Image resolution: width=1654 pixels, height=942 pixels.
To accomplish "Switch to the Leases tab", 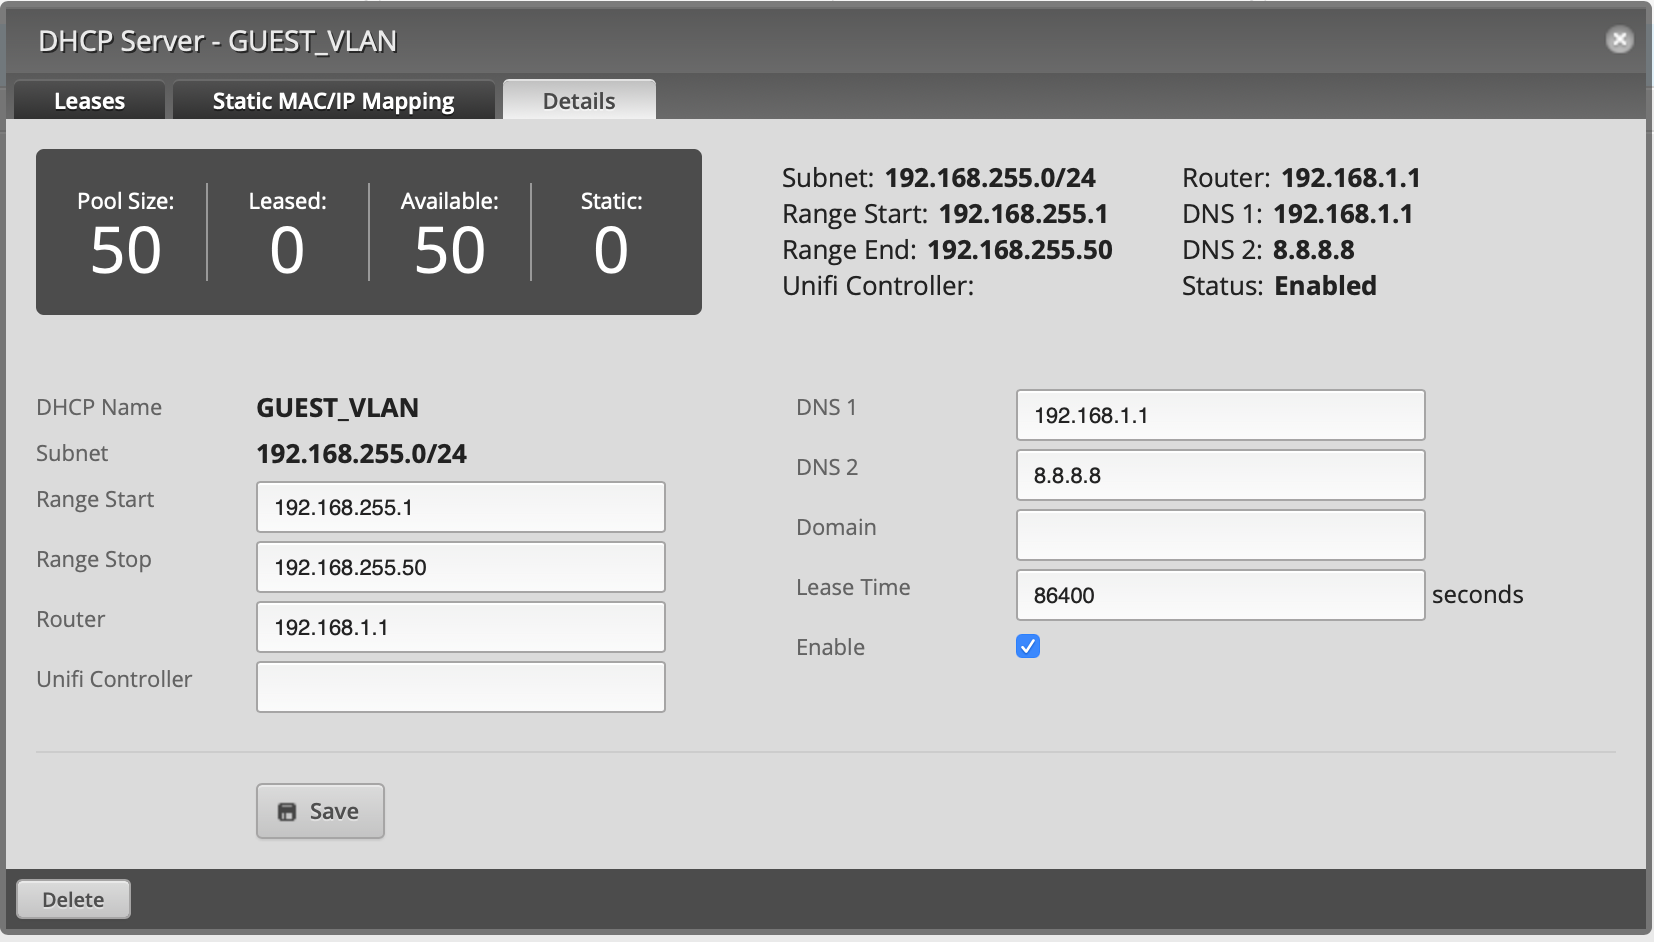I will [89, 101].
